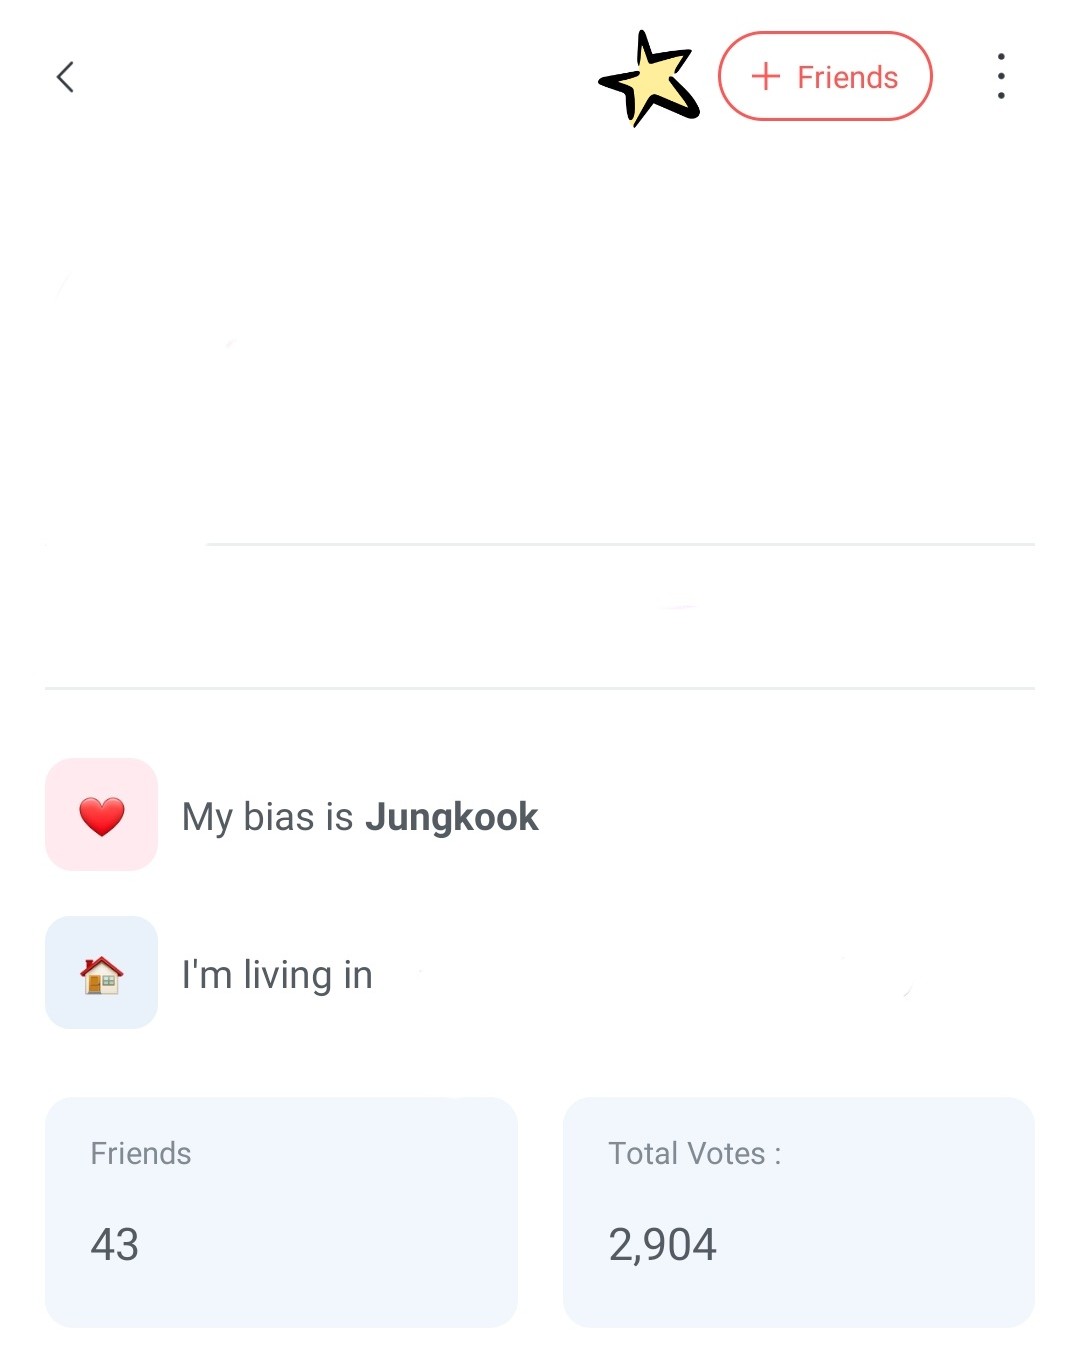The image size is (1080, 1360).
Task: Click the plus sign in Friends button
Action: point(765,77)
